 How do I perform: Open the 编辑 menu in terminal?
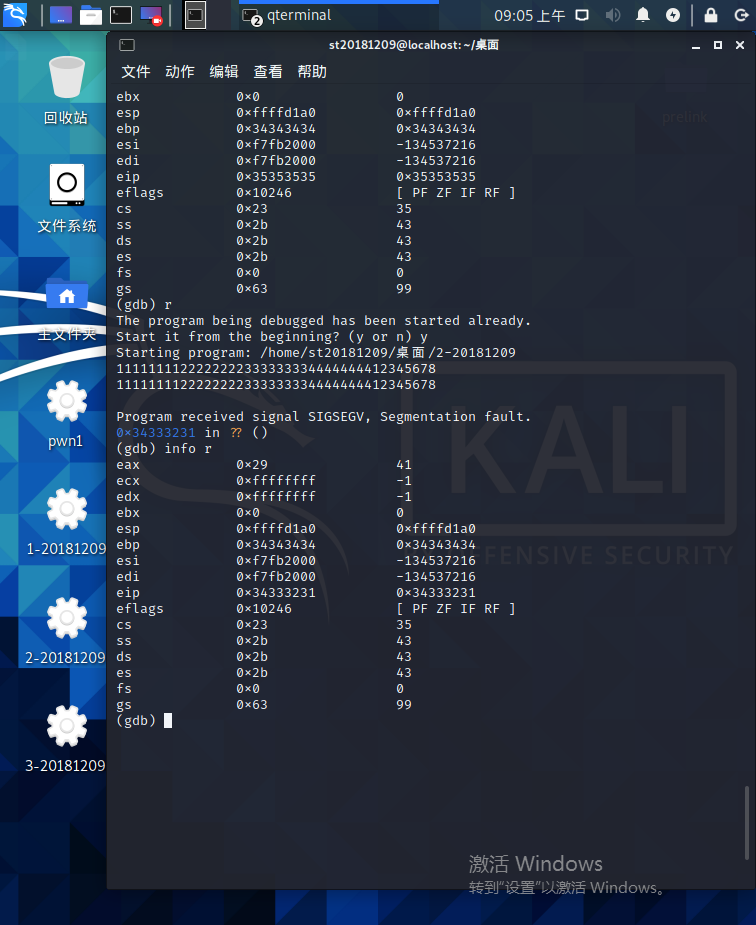pyautogui.click(x=224, y=71)
